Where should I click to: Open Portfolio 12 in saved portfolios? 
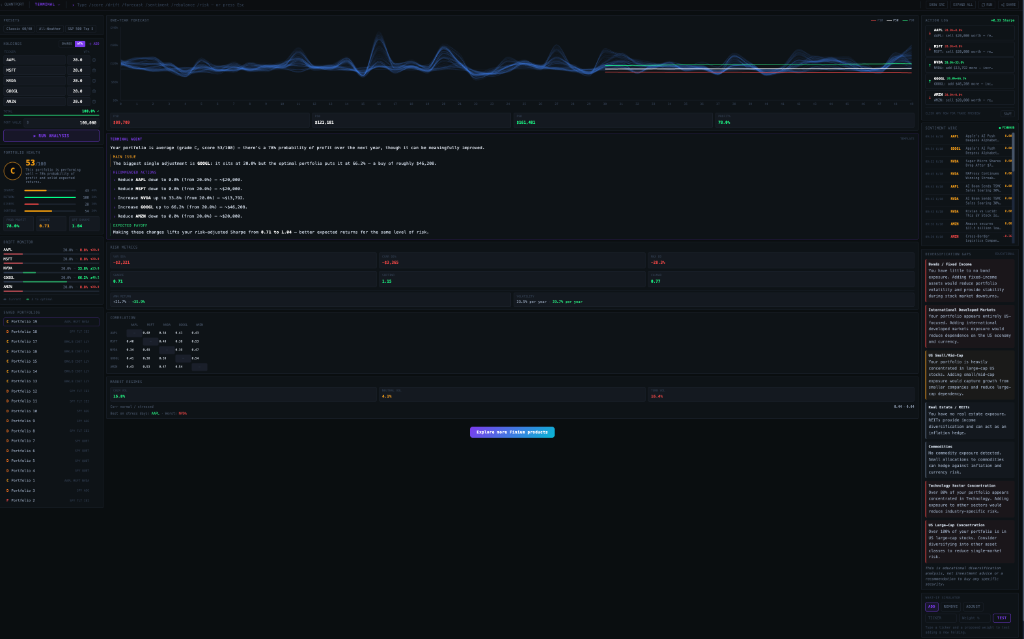tap(52, 391)
